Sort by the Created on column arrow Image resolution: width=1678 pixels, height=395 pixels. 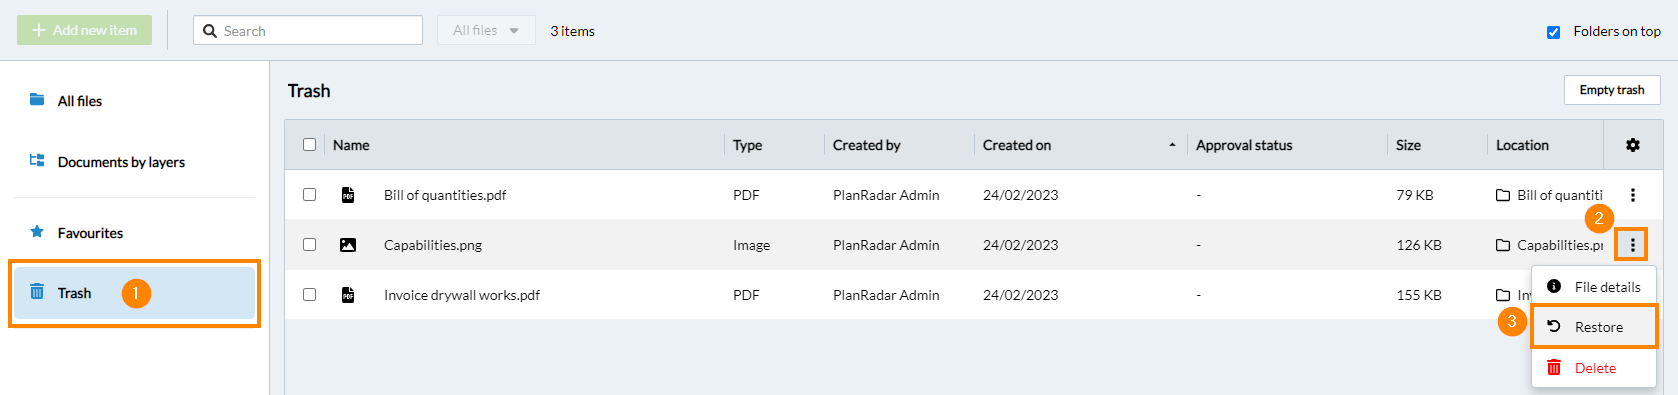click(x=1172, y=145)
